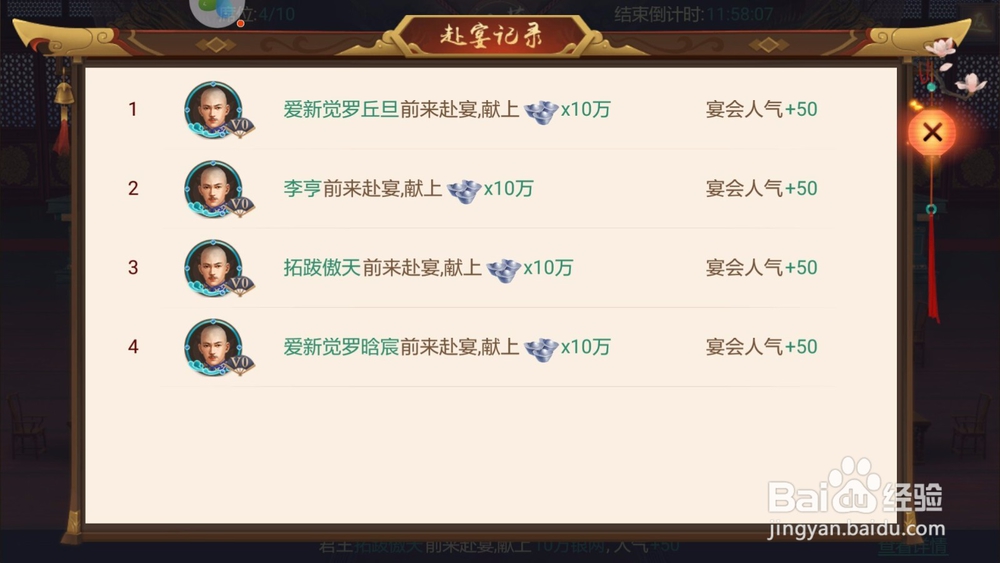This screenshot has width=1000, height=563.
Task: Select player name 爱新觉罗晗宸
Action: [x=341, y=347]
